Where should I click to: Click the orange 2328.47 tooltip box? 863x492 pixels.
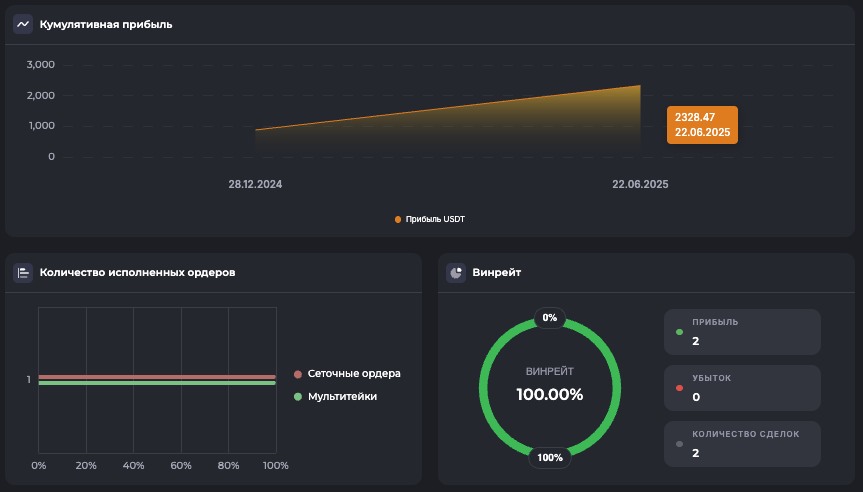click(x=702, y=125)
